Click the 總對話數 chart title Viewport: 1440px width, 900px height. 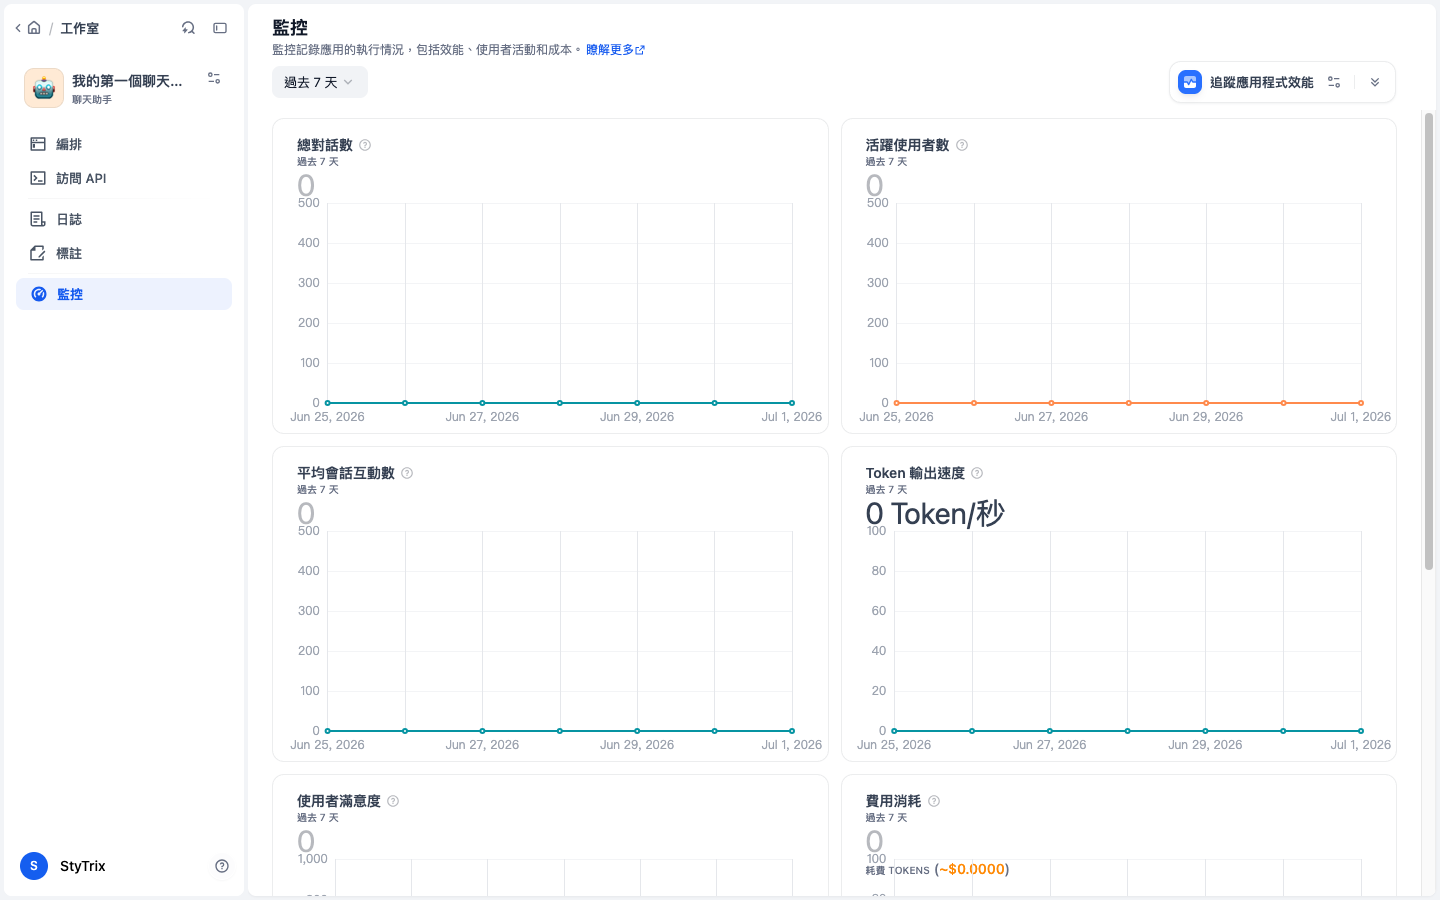click(325, 145)
